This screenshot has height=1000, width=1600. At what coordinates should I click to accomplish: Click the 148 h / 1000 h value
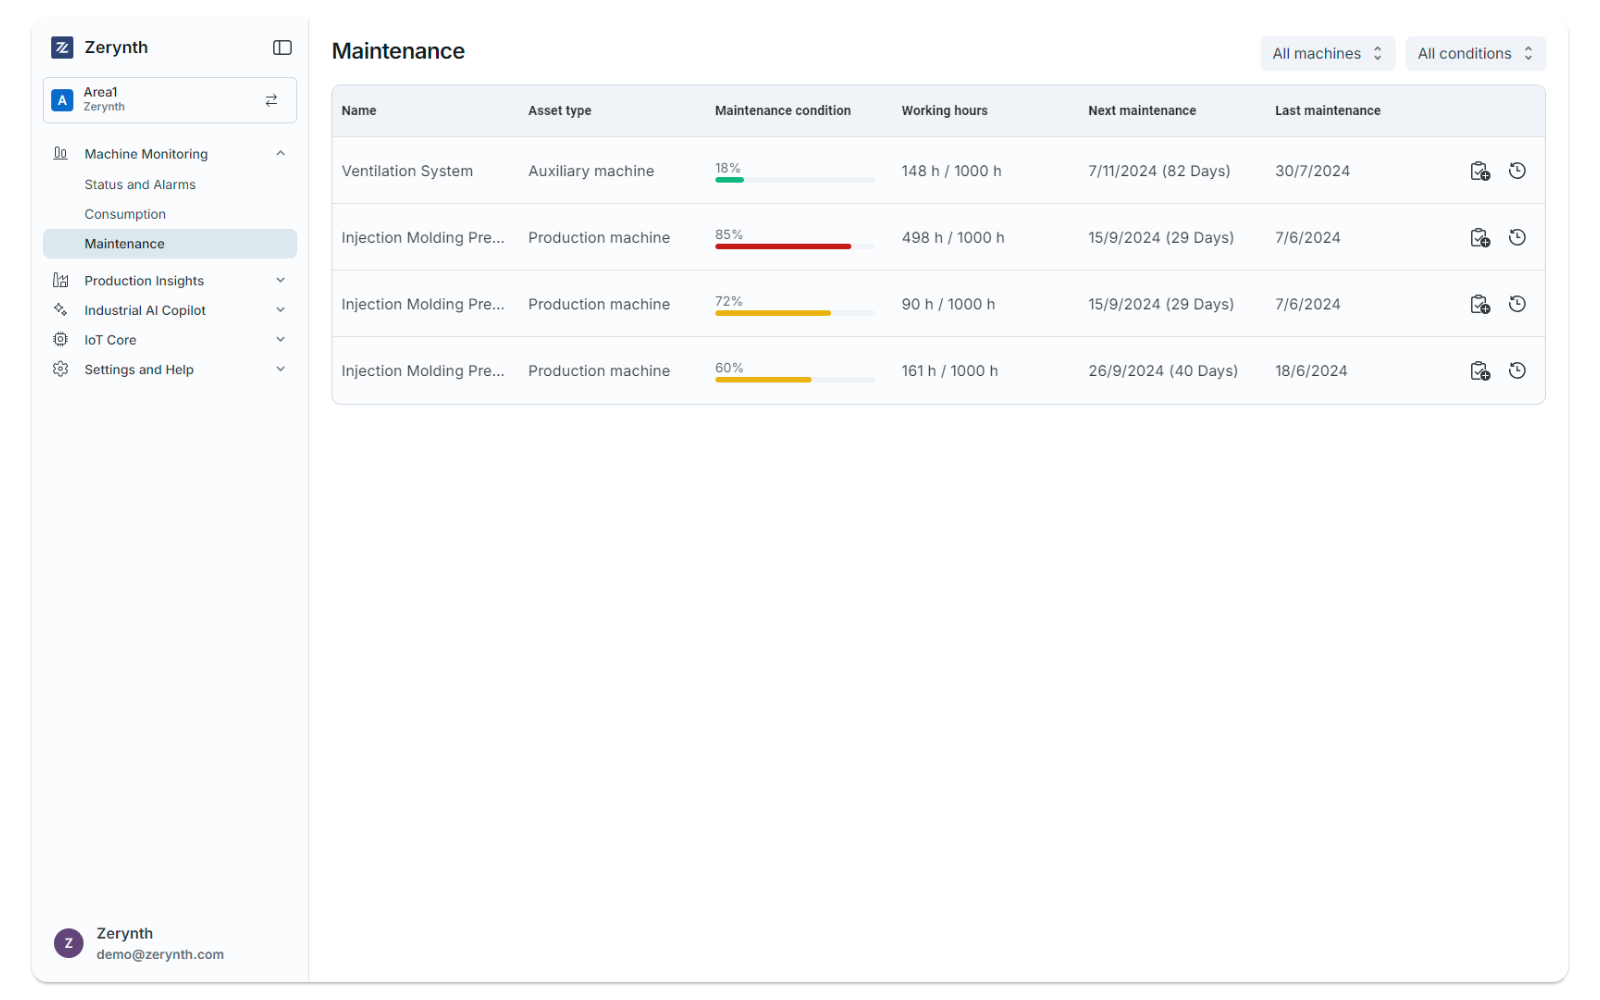pyautogui.click(x=951, y=171)
